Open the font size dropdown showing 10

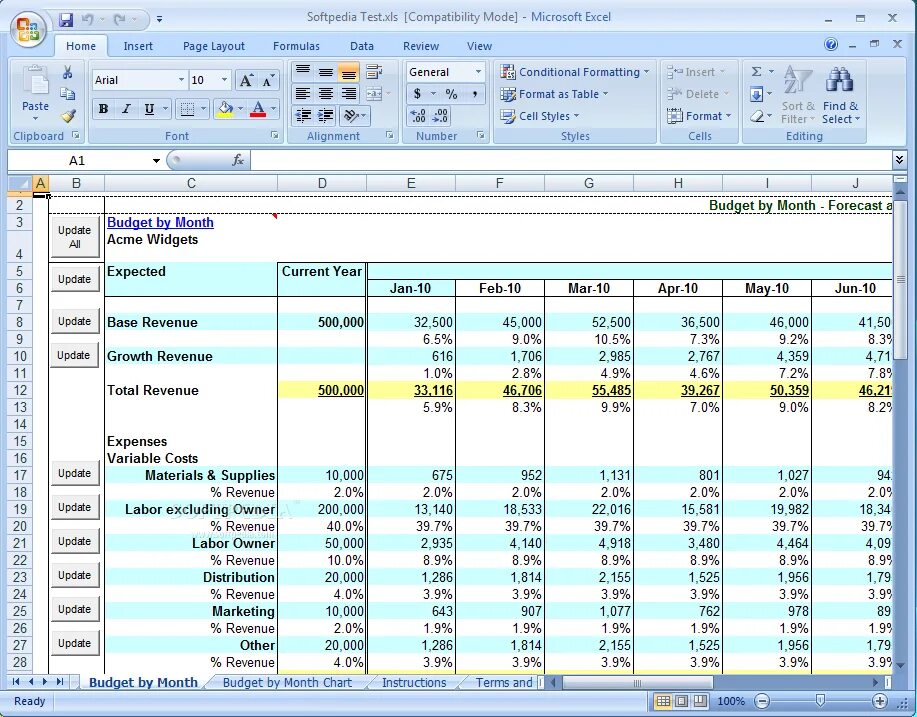[224, 80]
